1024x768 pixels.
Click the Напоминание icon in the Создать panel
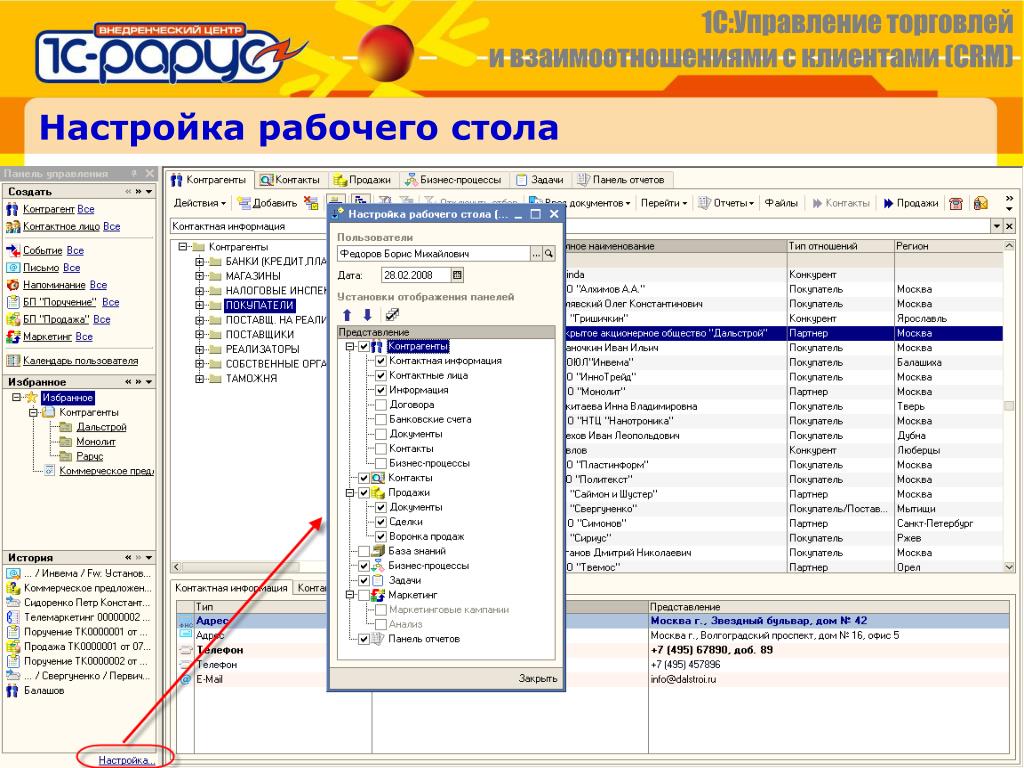pos(12,285)
